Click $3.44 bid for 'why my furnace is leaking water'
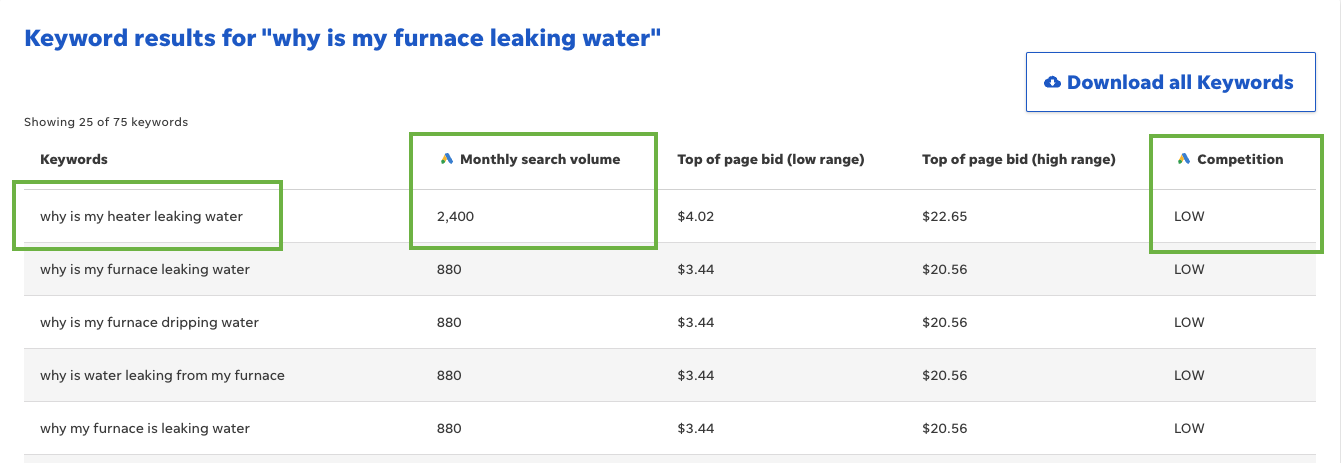 696,428
